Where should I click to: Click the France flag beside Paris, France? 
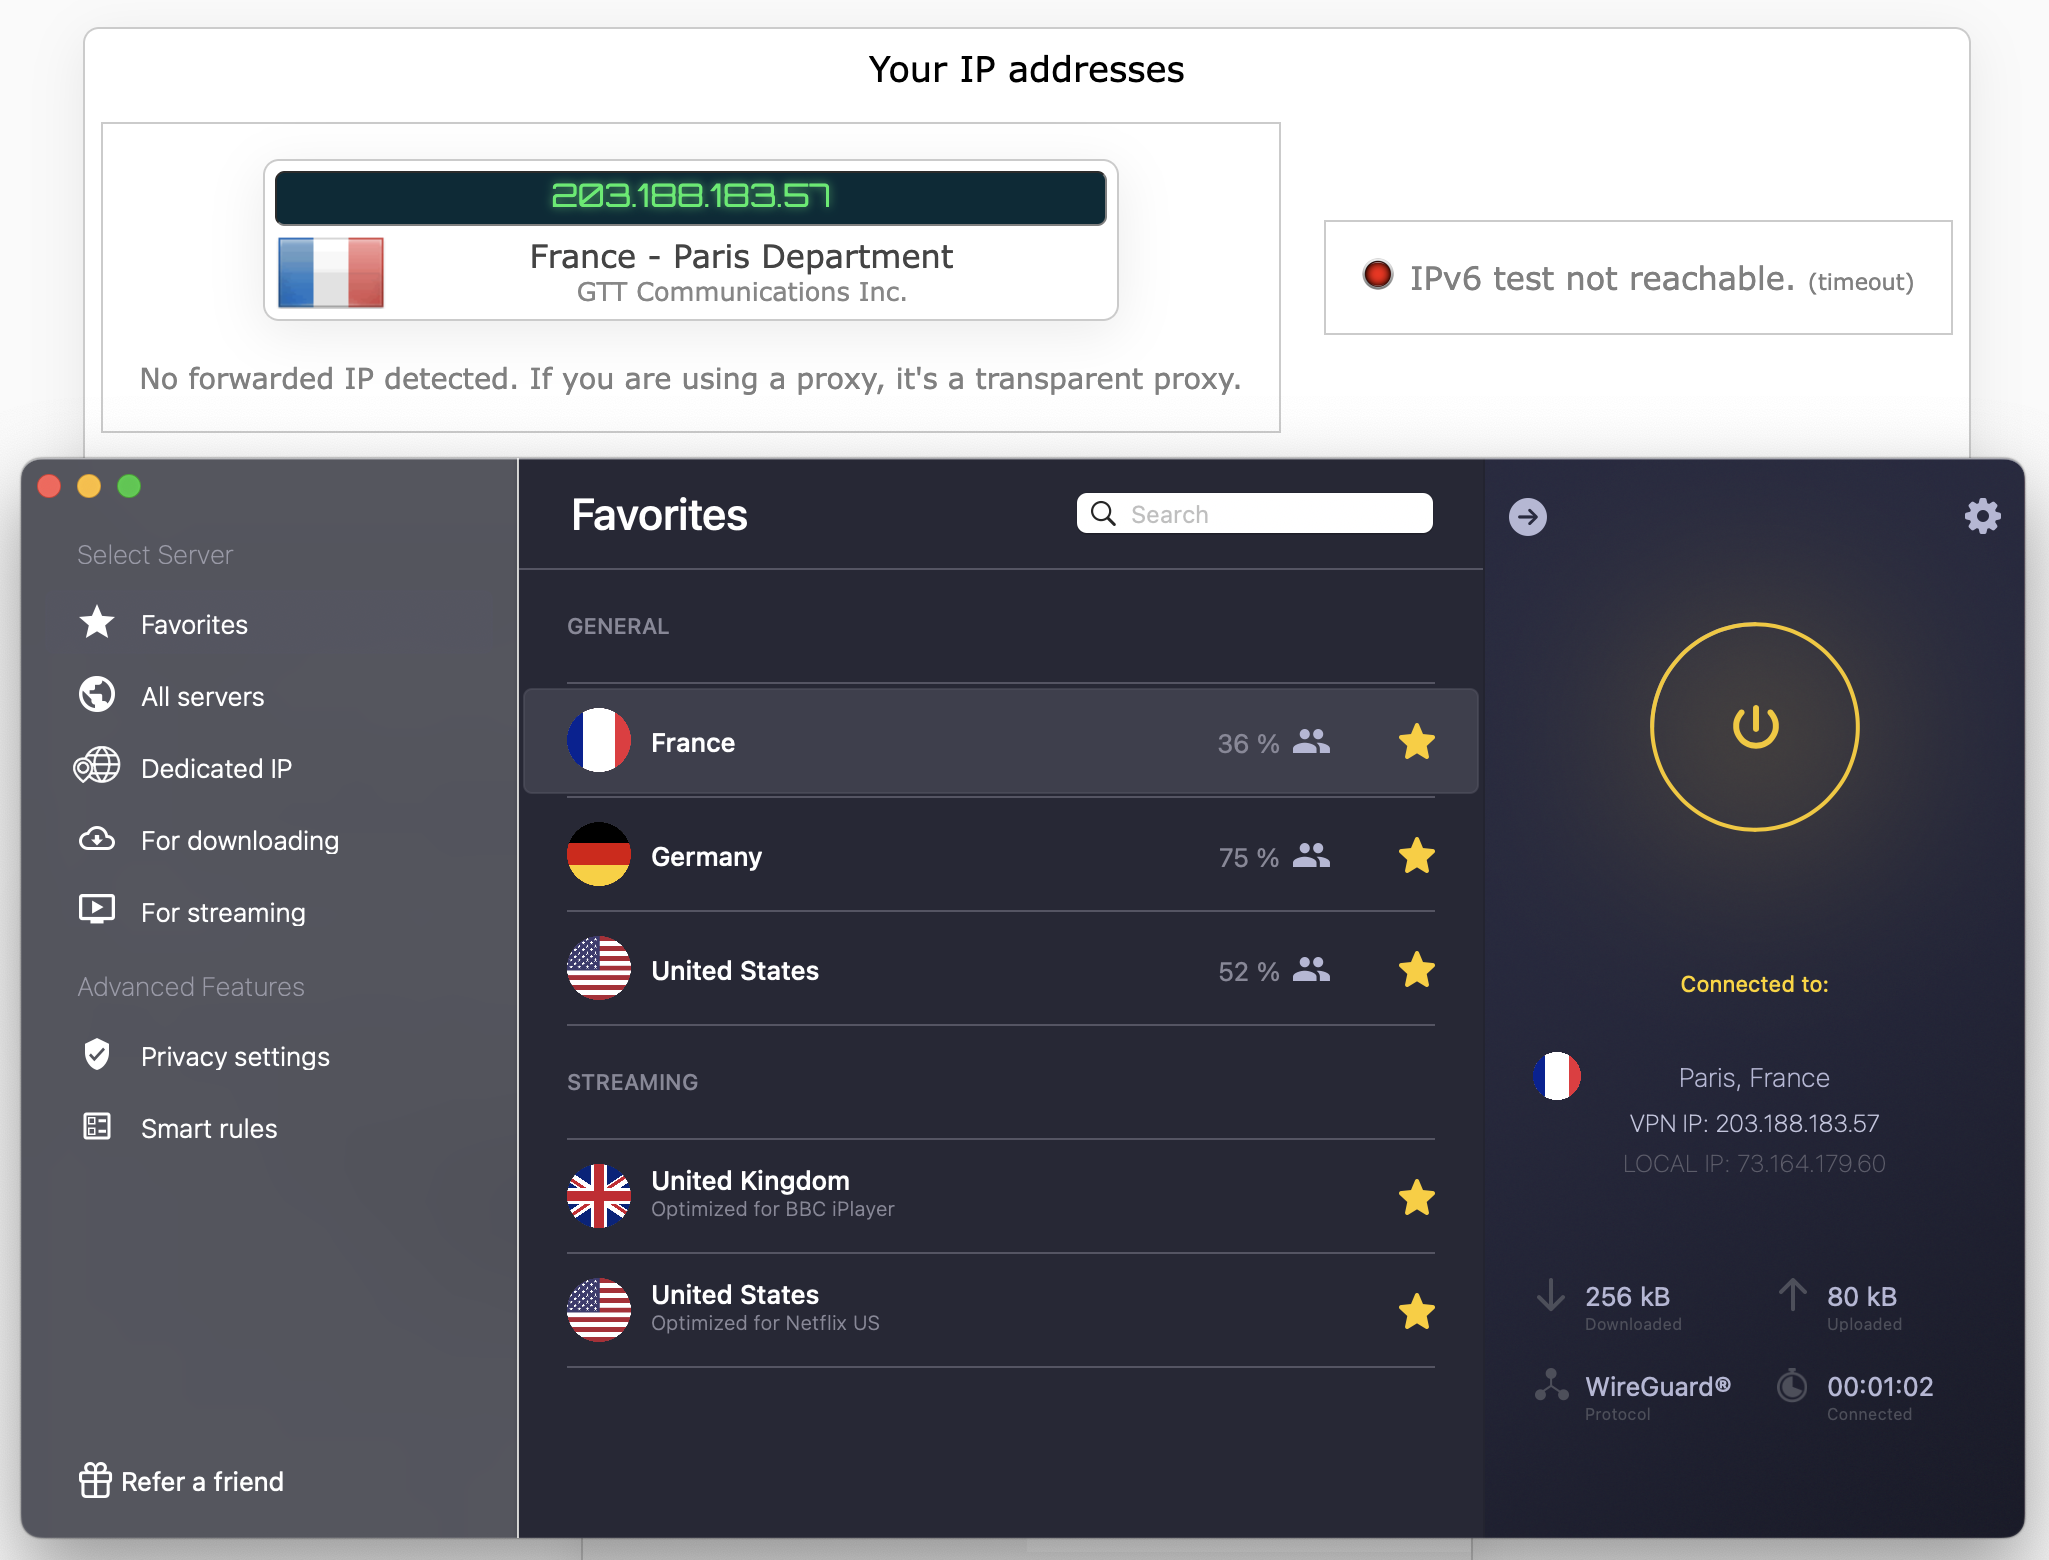[1556, 1077]
